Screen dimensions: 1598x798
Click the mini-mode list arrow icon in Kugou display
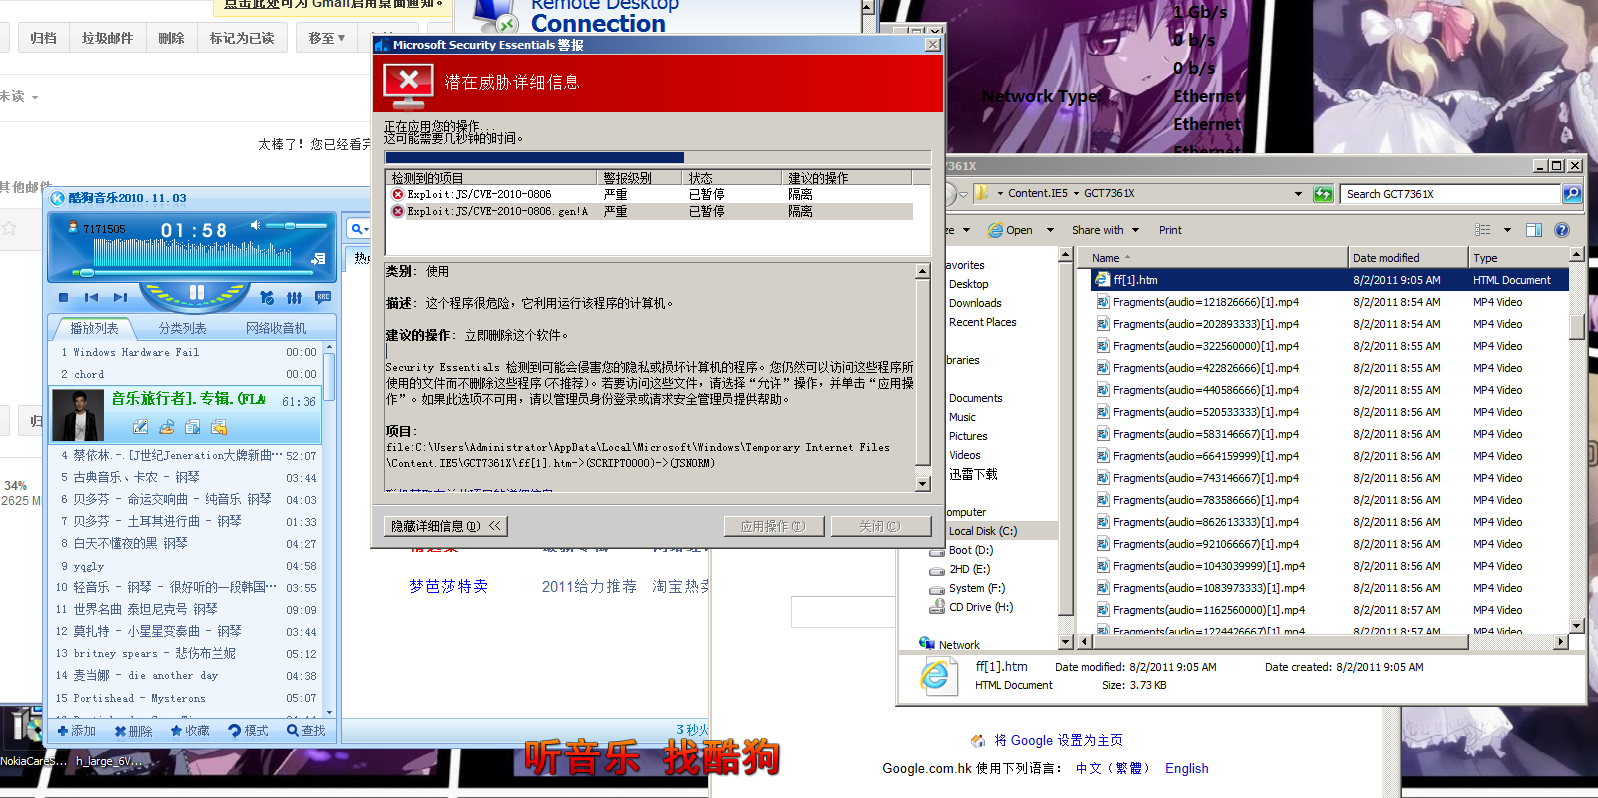318,259
